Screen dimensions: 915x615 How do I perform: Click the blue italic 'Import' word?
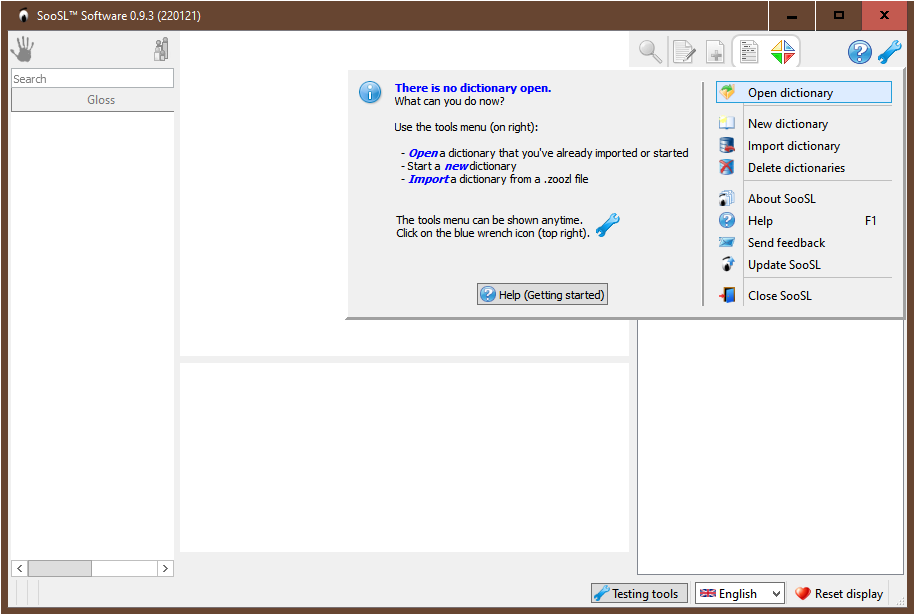(x=428, y=179)
